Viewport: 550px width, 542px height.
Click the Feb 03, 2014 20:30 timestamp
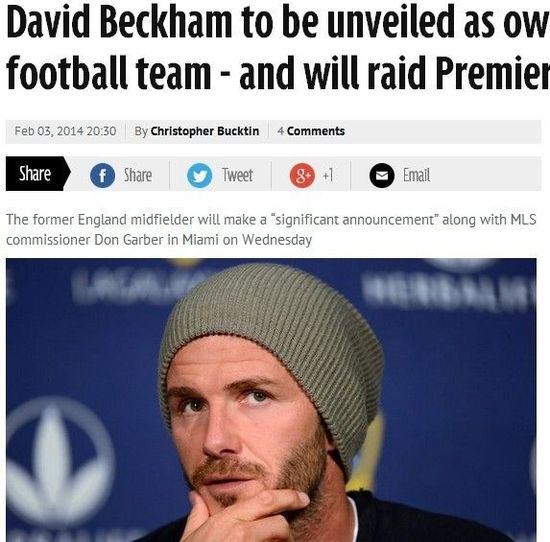coord(65,131)
